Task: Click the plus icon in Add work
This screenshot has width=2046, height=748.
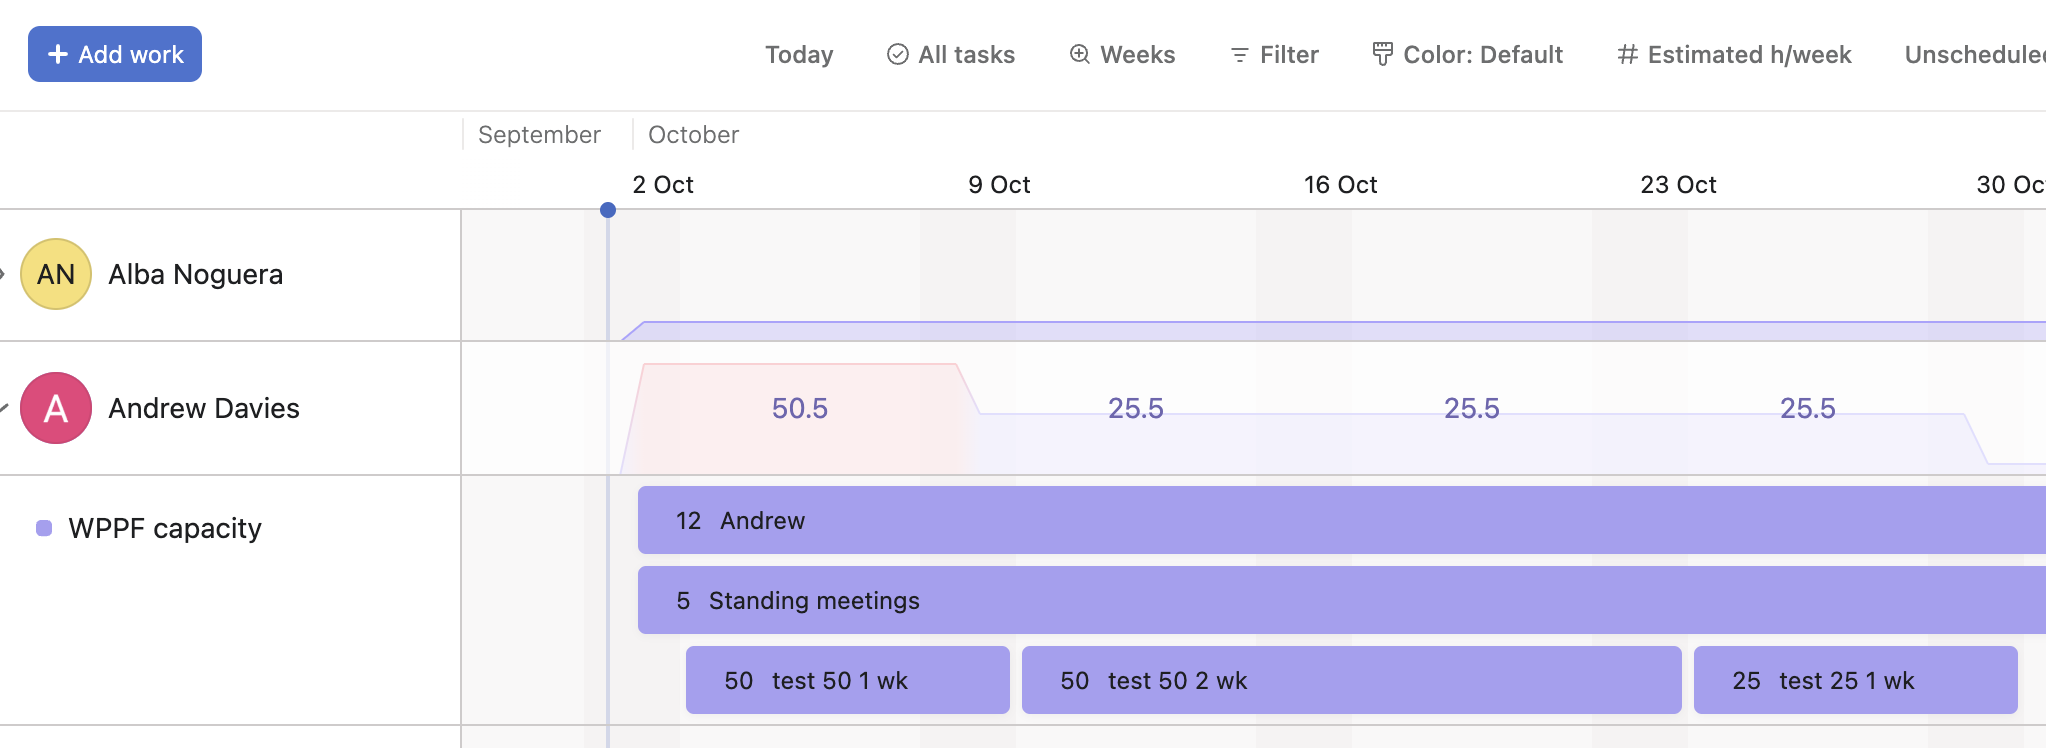Action: 58,54
